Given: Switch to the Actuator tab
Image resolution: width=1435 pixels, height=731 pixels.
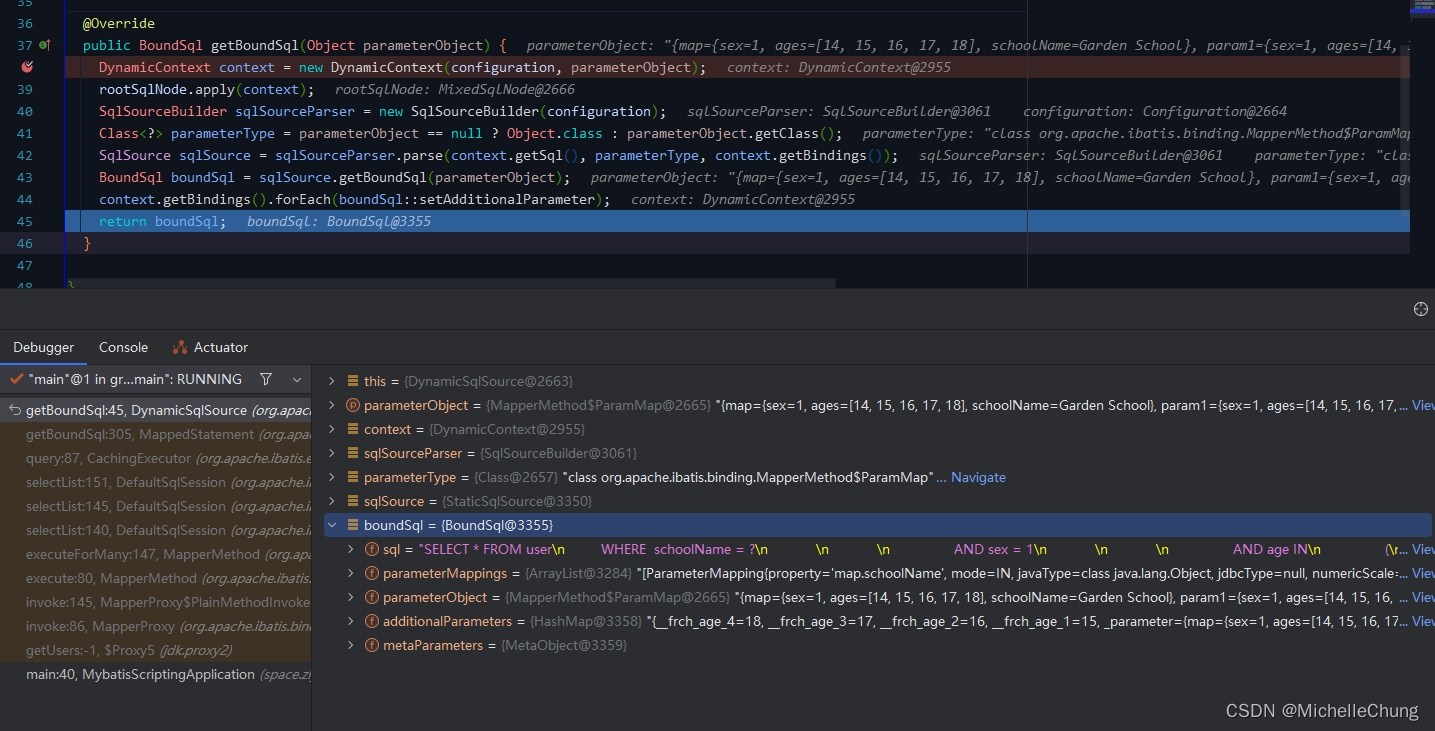Looking at the screenshot, I should point(210,347).
